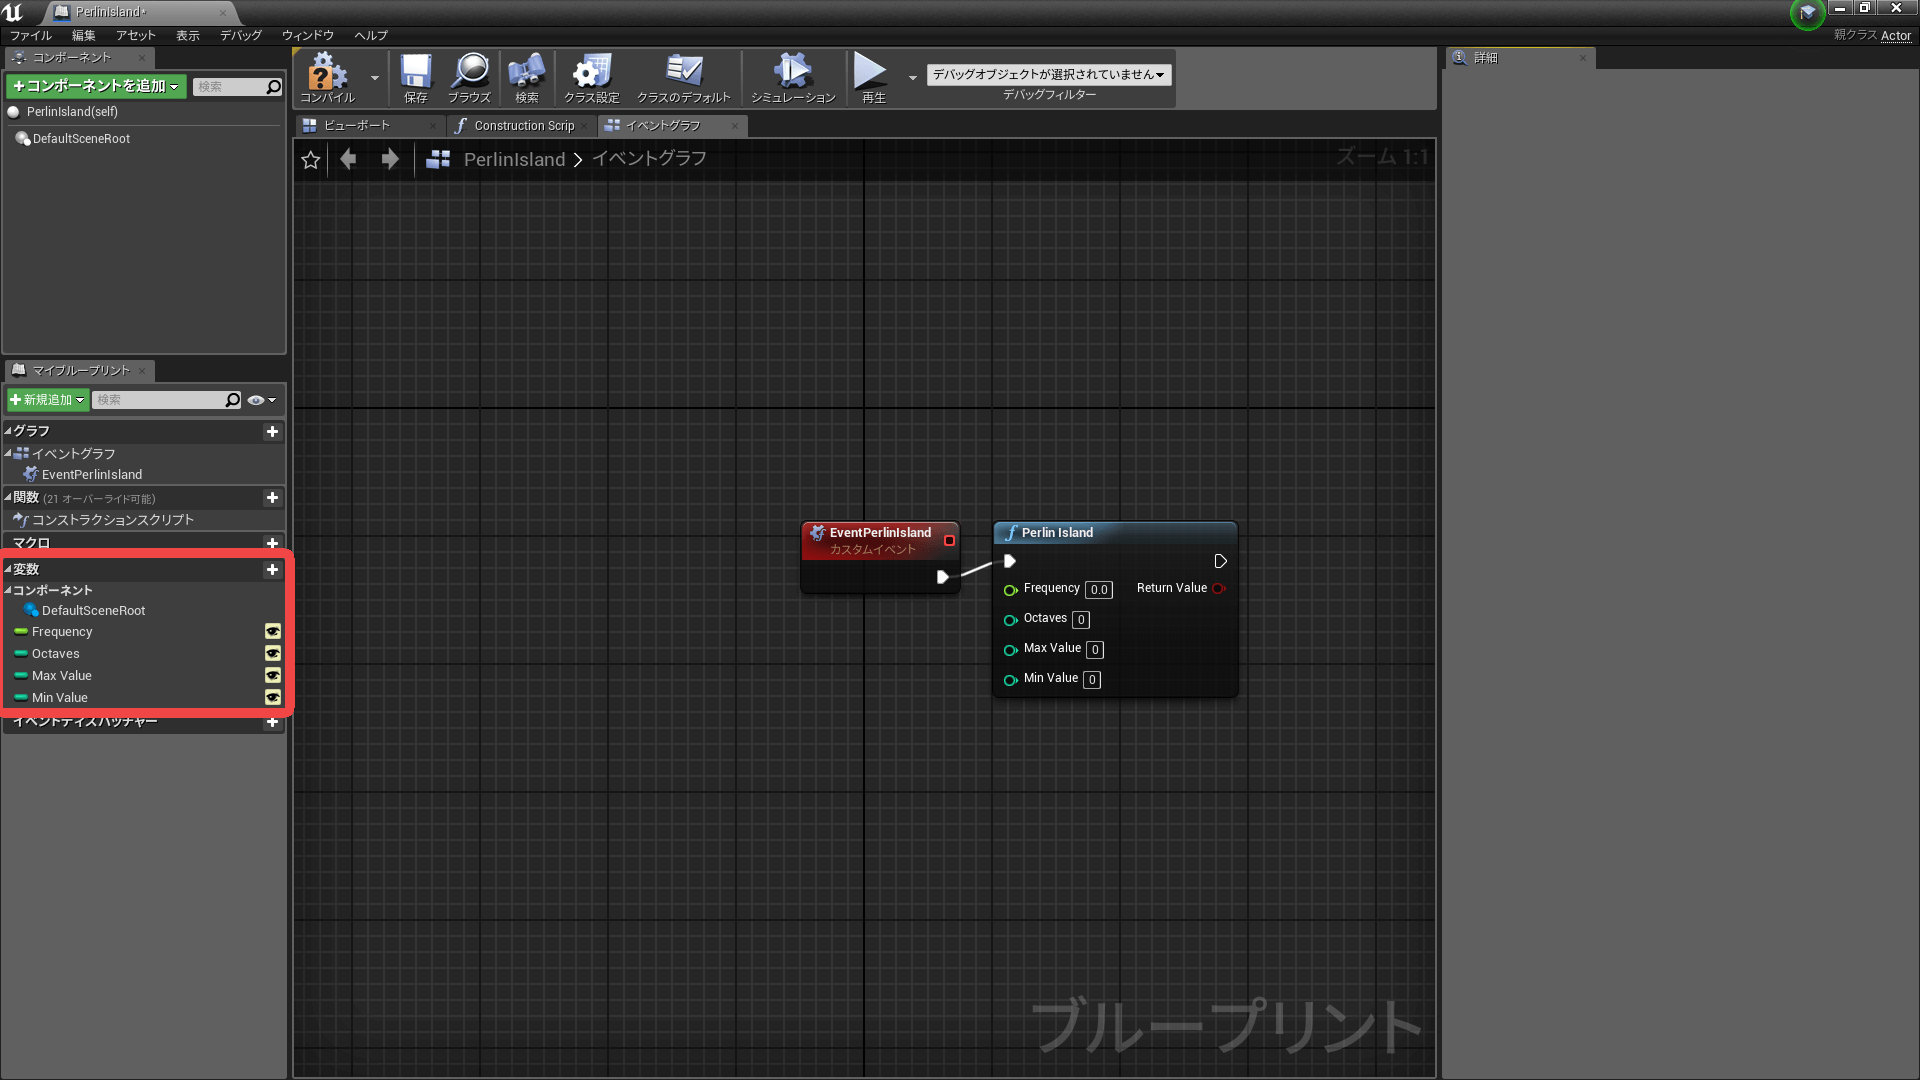Click Frequency input field on Perlin Island node
This screenshot has height=1080, width=1920.
pos(1100,589)
